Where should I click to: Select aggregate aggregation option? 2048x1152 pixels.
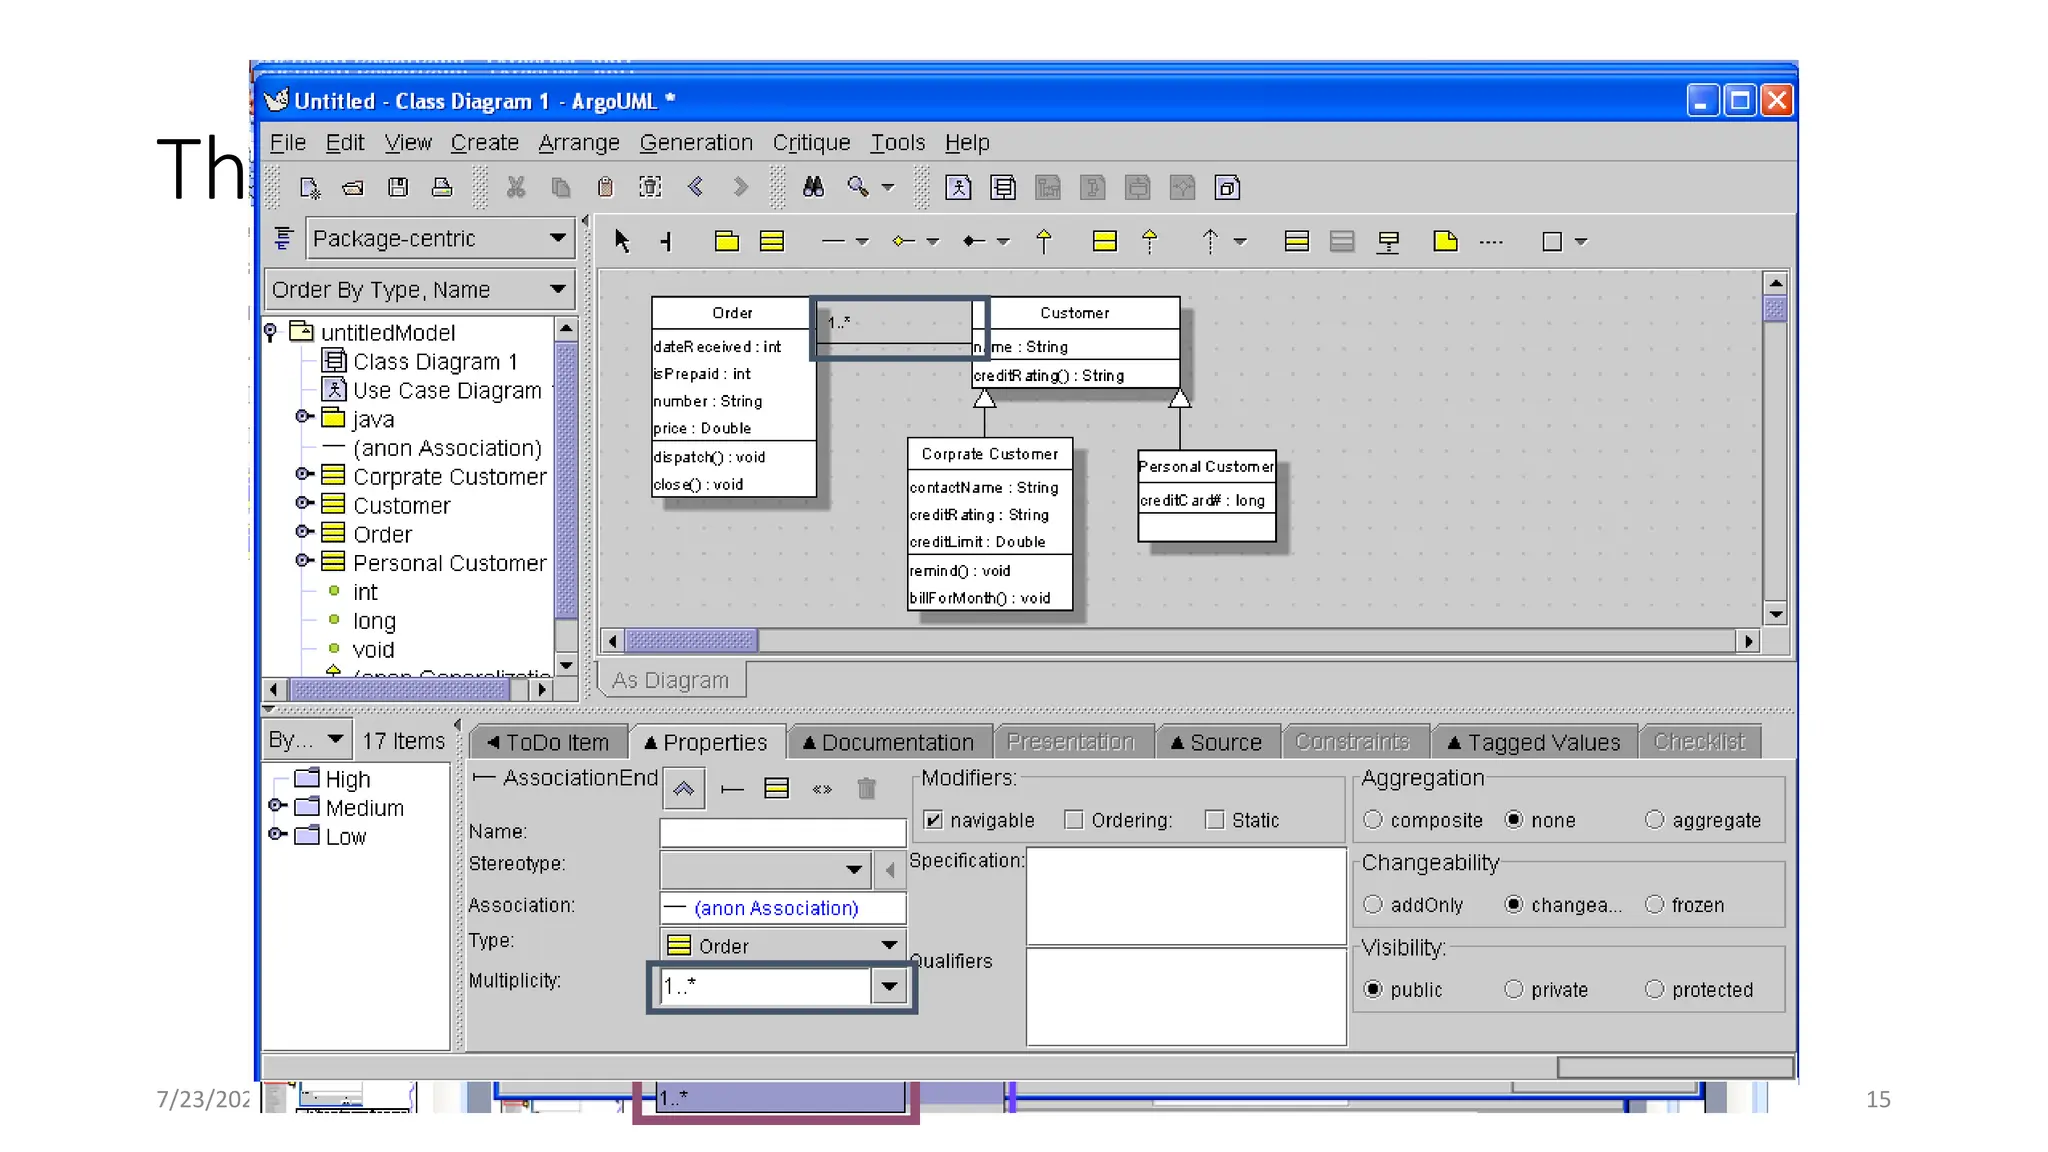(1655, 820)
